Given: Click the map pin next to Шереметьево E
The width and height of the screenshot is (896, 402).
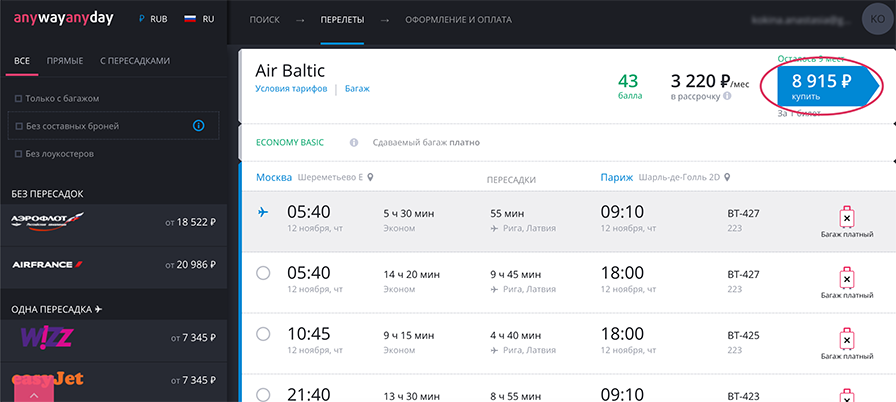Looking at the screenshot, I should click(370, 178).
